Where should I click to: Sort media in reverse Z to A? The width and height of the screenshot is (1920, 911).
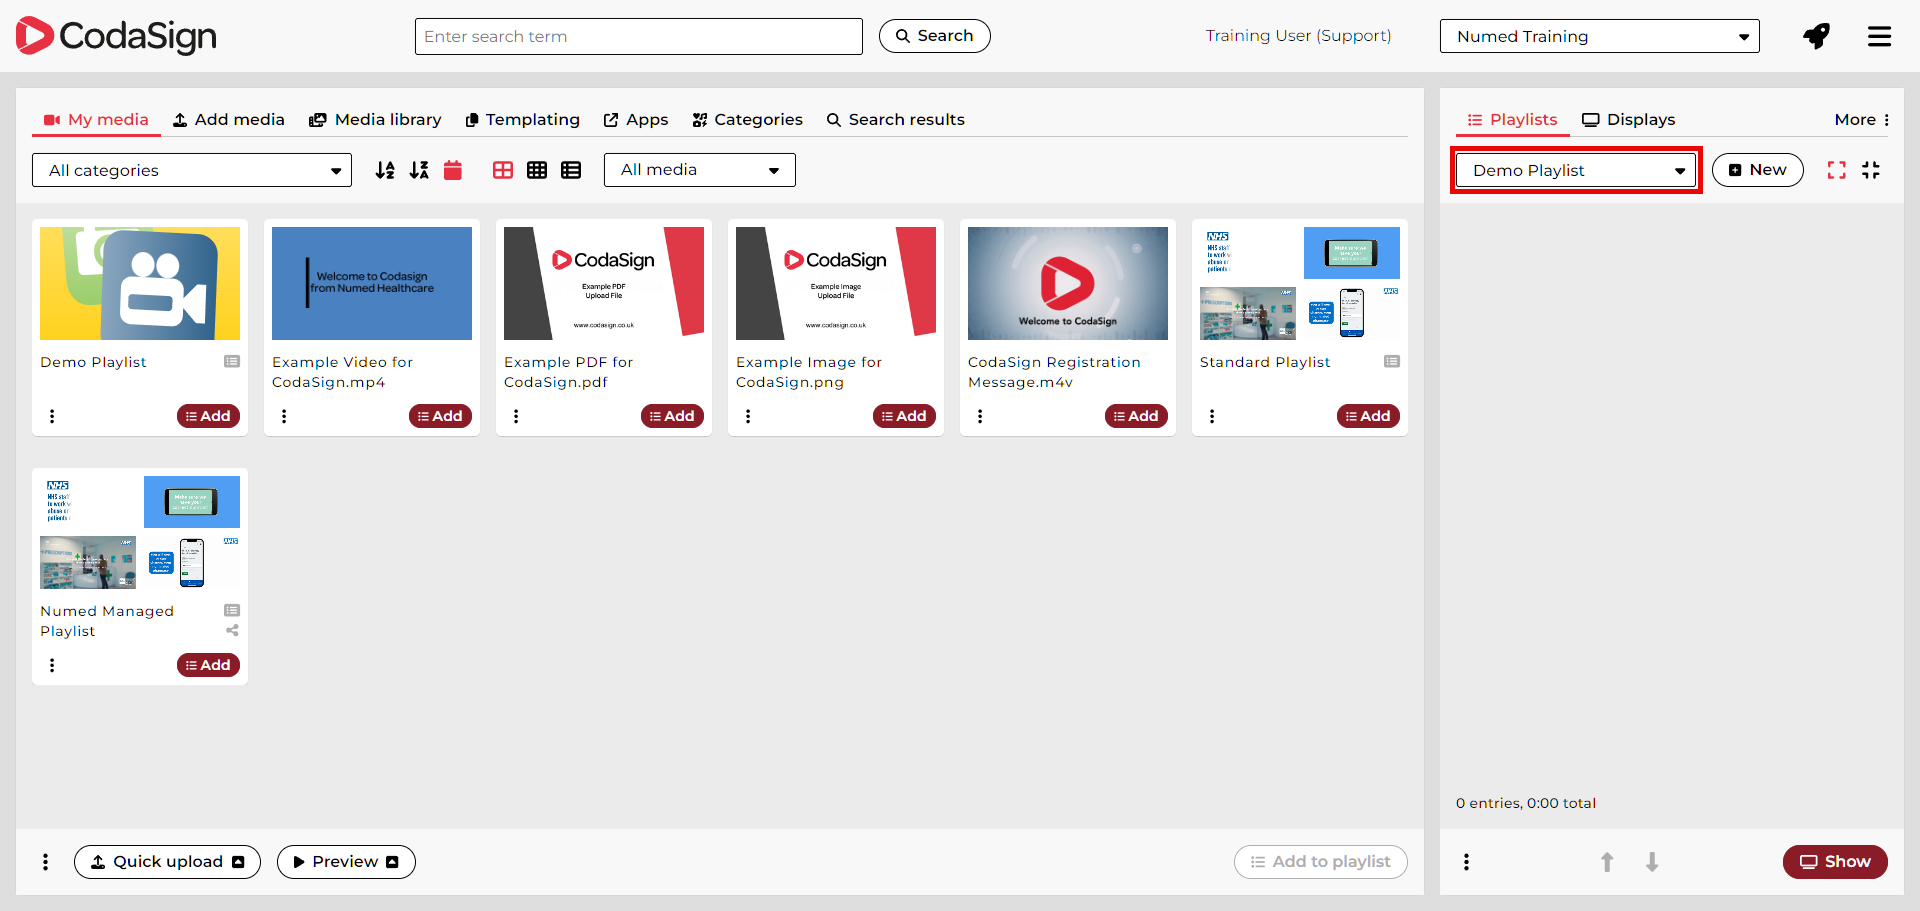[x=419, y=170]
